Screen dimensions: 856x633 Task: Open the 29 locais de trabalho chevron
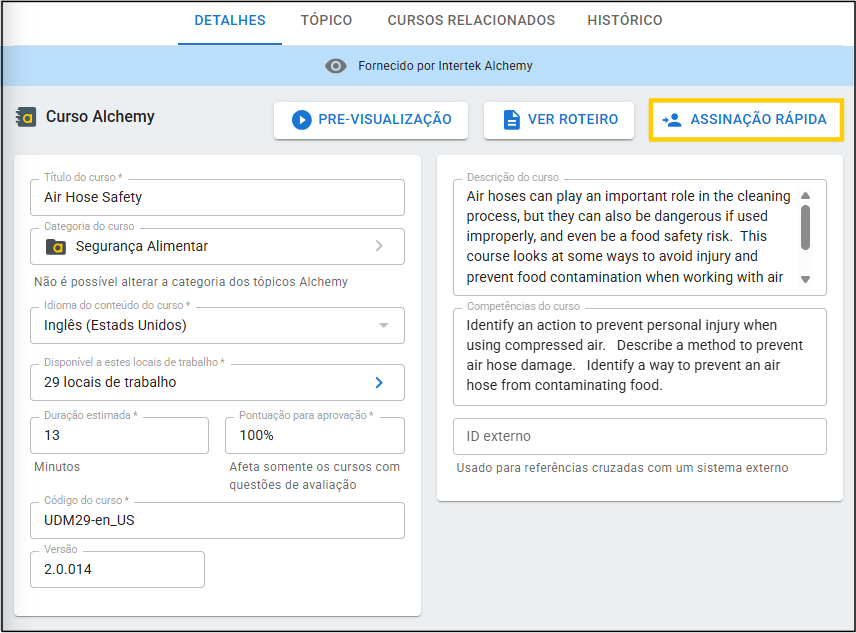(x=379, y=383)
